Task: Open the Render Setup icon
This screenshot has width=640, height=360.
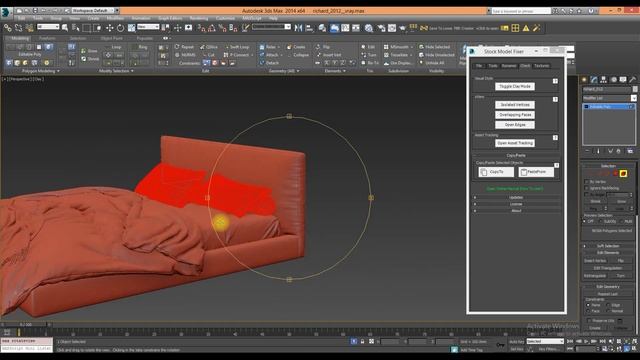Action: (x=381, y=28)
